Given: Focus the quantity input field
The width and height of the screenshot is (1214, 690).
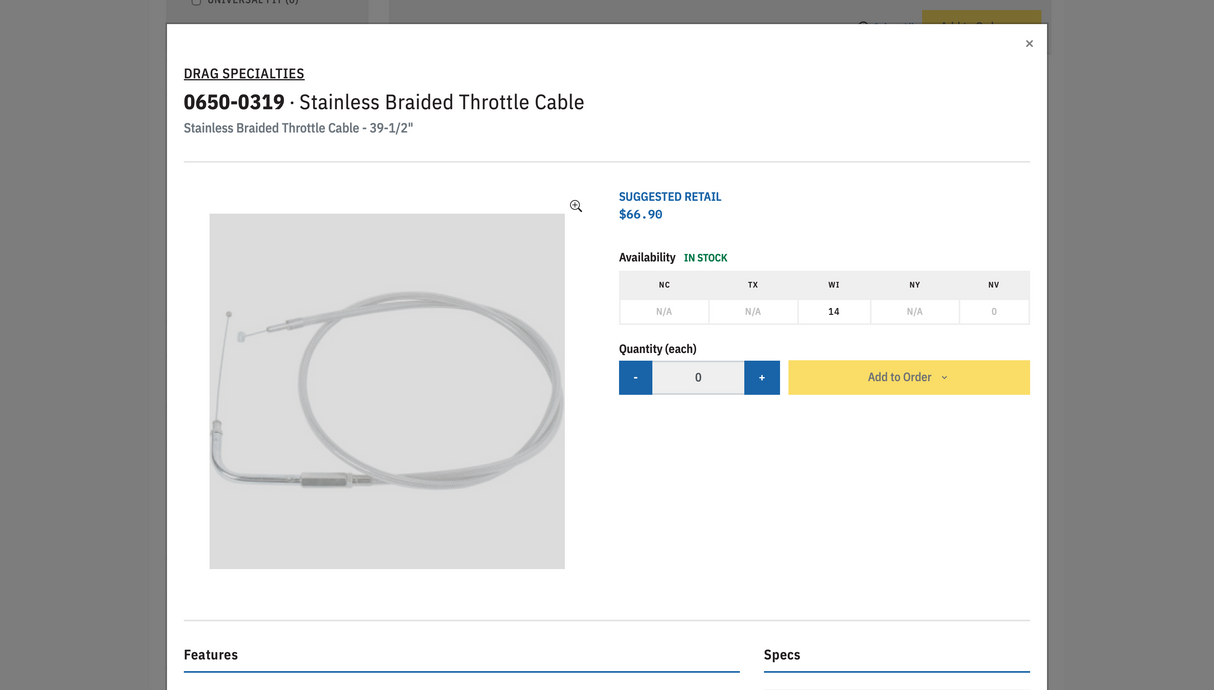Looking at the screenshot, I should tap(698, 377).
